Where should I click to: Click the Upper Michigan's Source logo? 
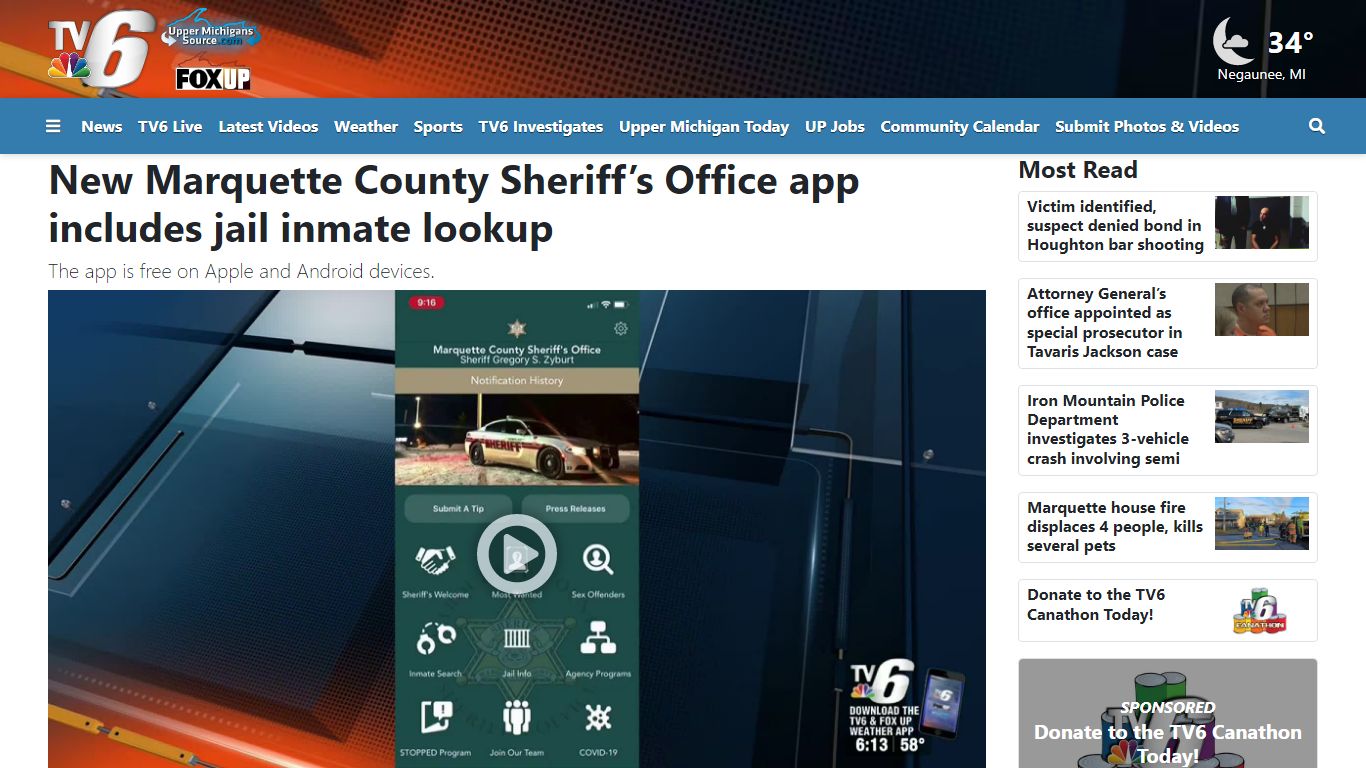pyautogui.click(x=211, y=33)
